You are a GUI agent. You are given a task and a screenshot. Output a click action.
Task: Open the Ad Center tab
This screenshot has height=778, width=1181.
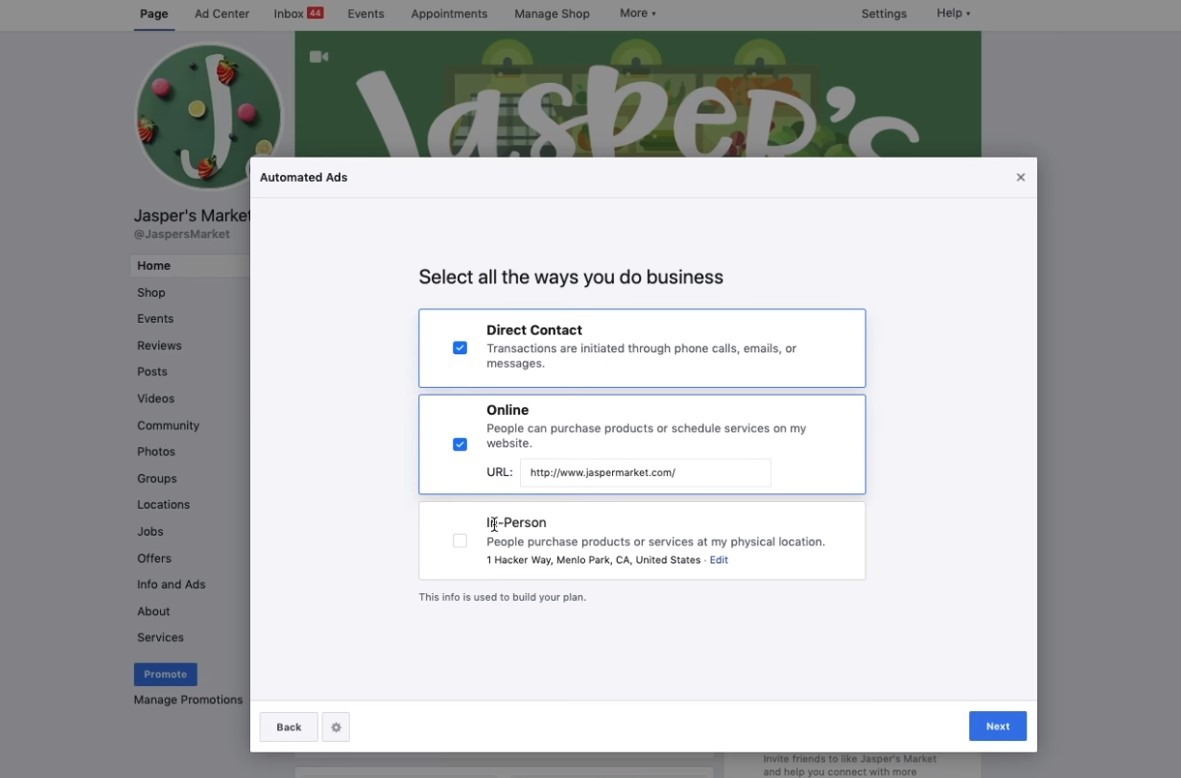coord(221,14)
